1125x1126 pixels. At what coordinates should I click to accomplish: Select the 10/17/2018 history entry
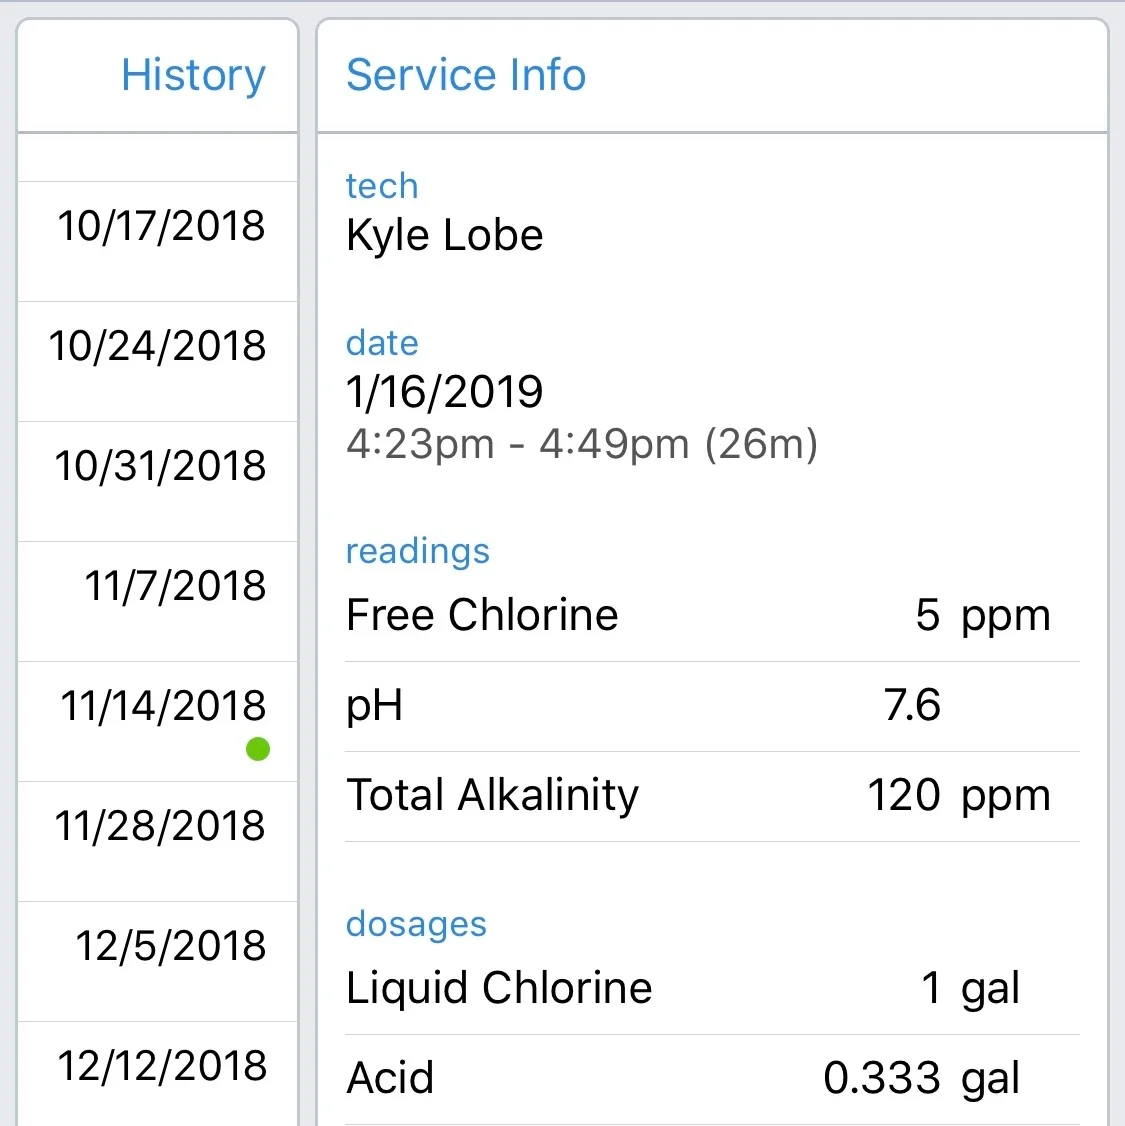157,241
